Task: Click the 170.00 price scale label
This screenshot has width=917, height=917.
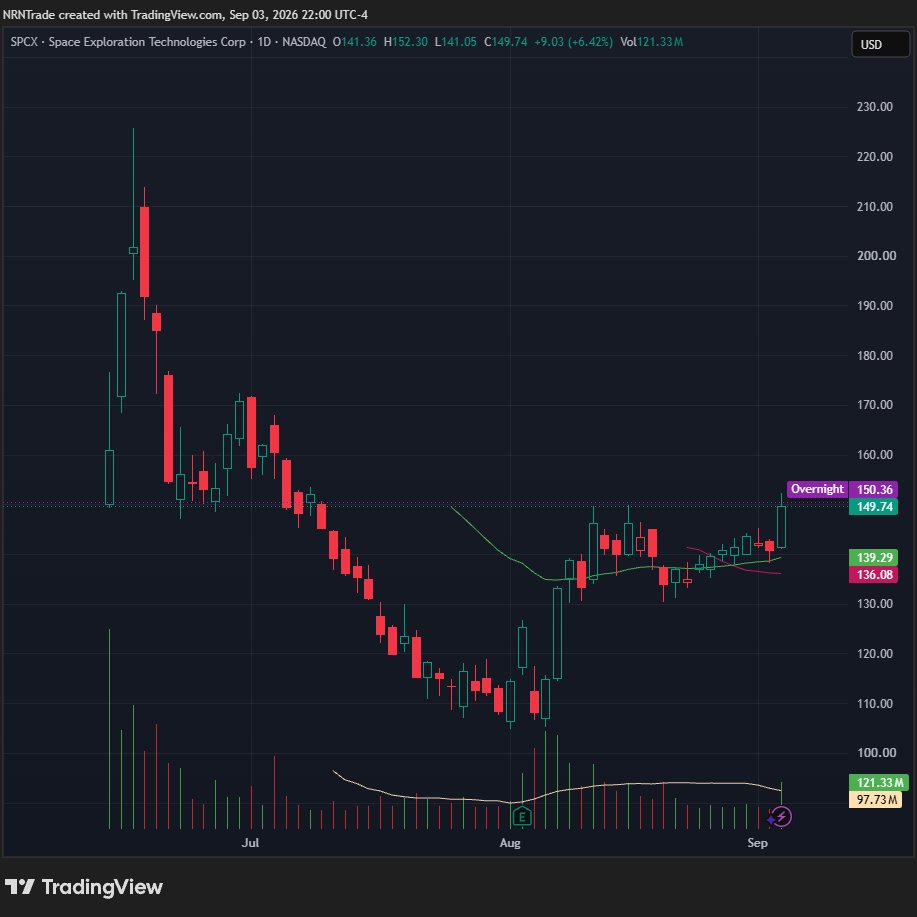Action: click(x=874, y=405)
